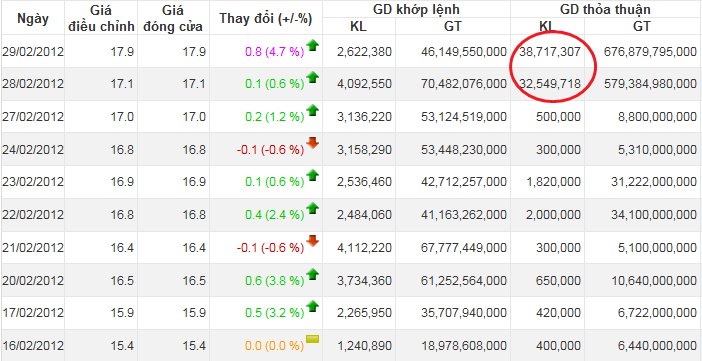The width and height of the screenshot is (702, 361).
Task: Click the negotiated volume 1,820,000
Action: [553, 182]
